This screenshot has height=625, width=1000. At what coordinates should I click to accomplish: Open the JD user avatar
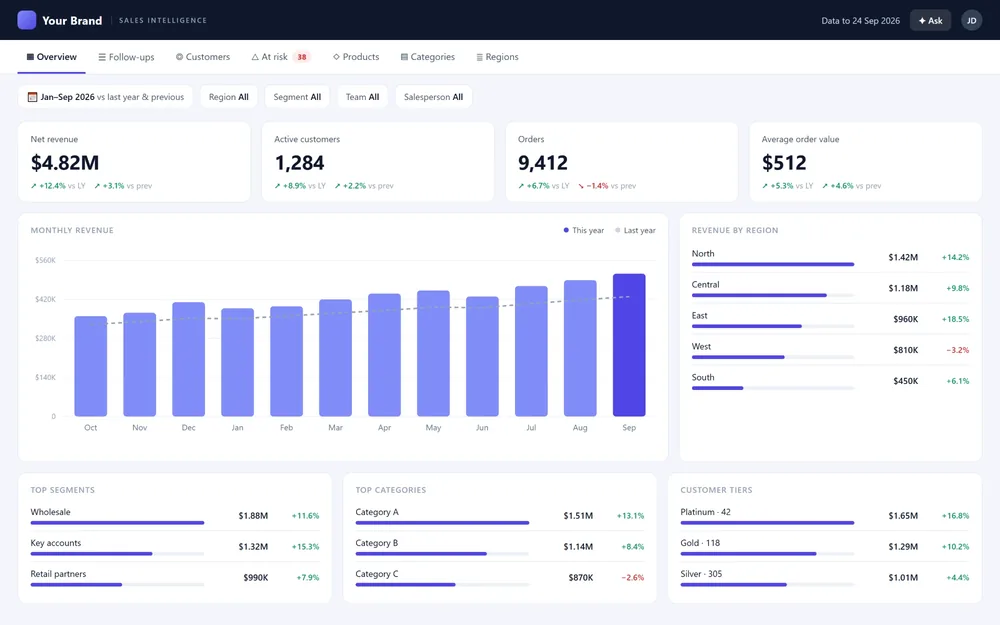[x=971, y=20]
